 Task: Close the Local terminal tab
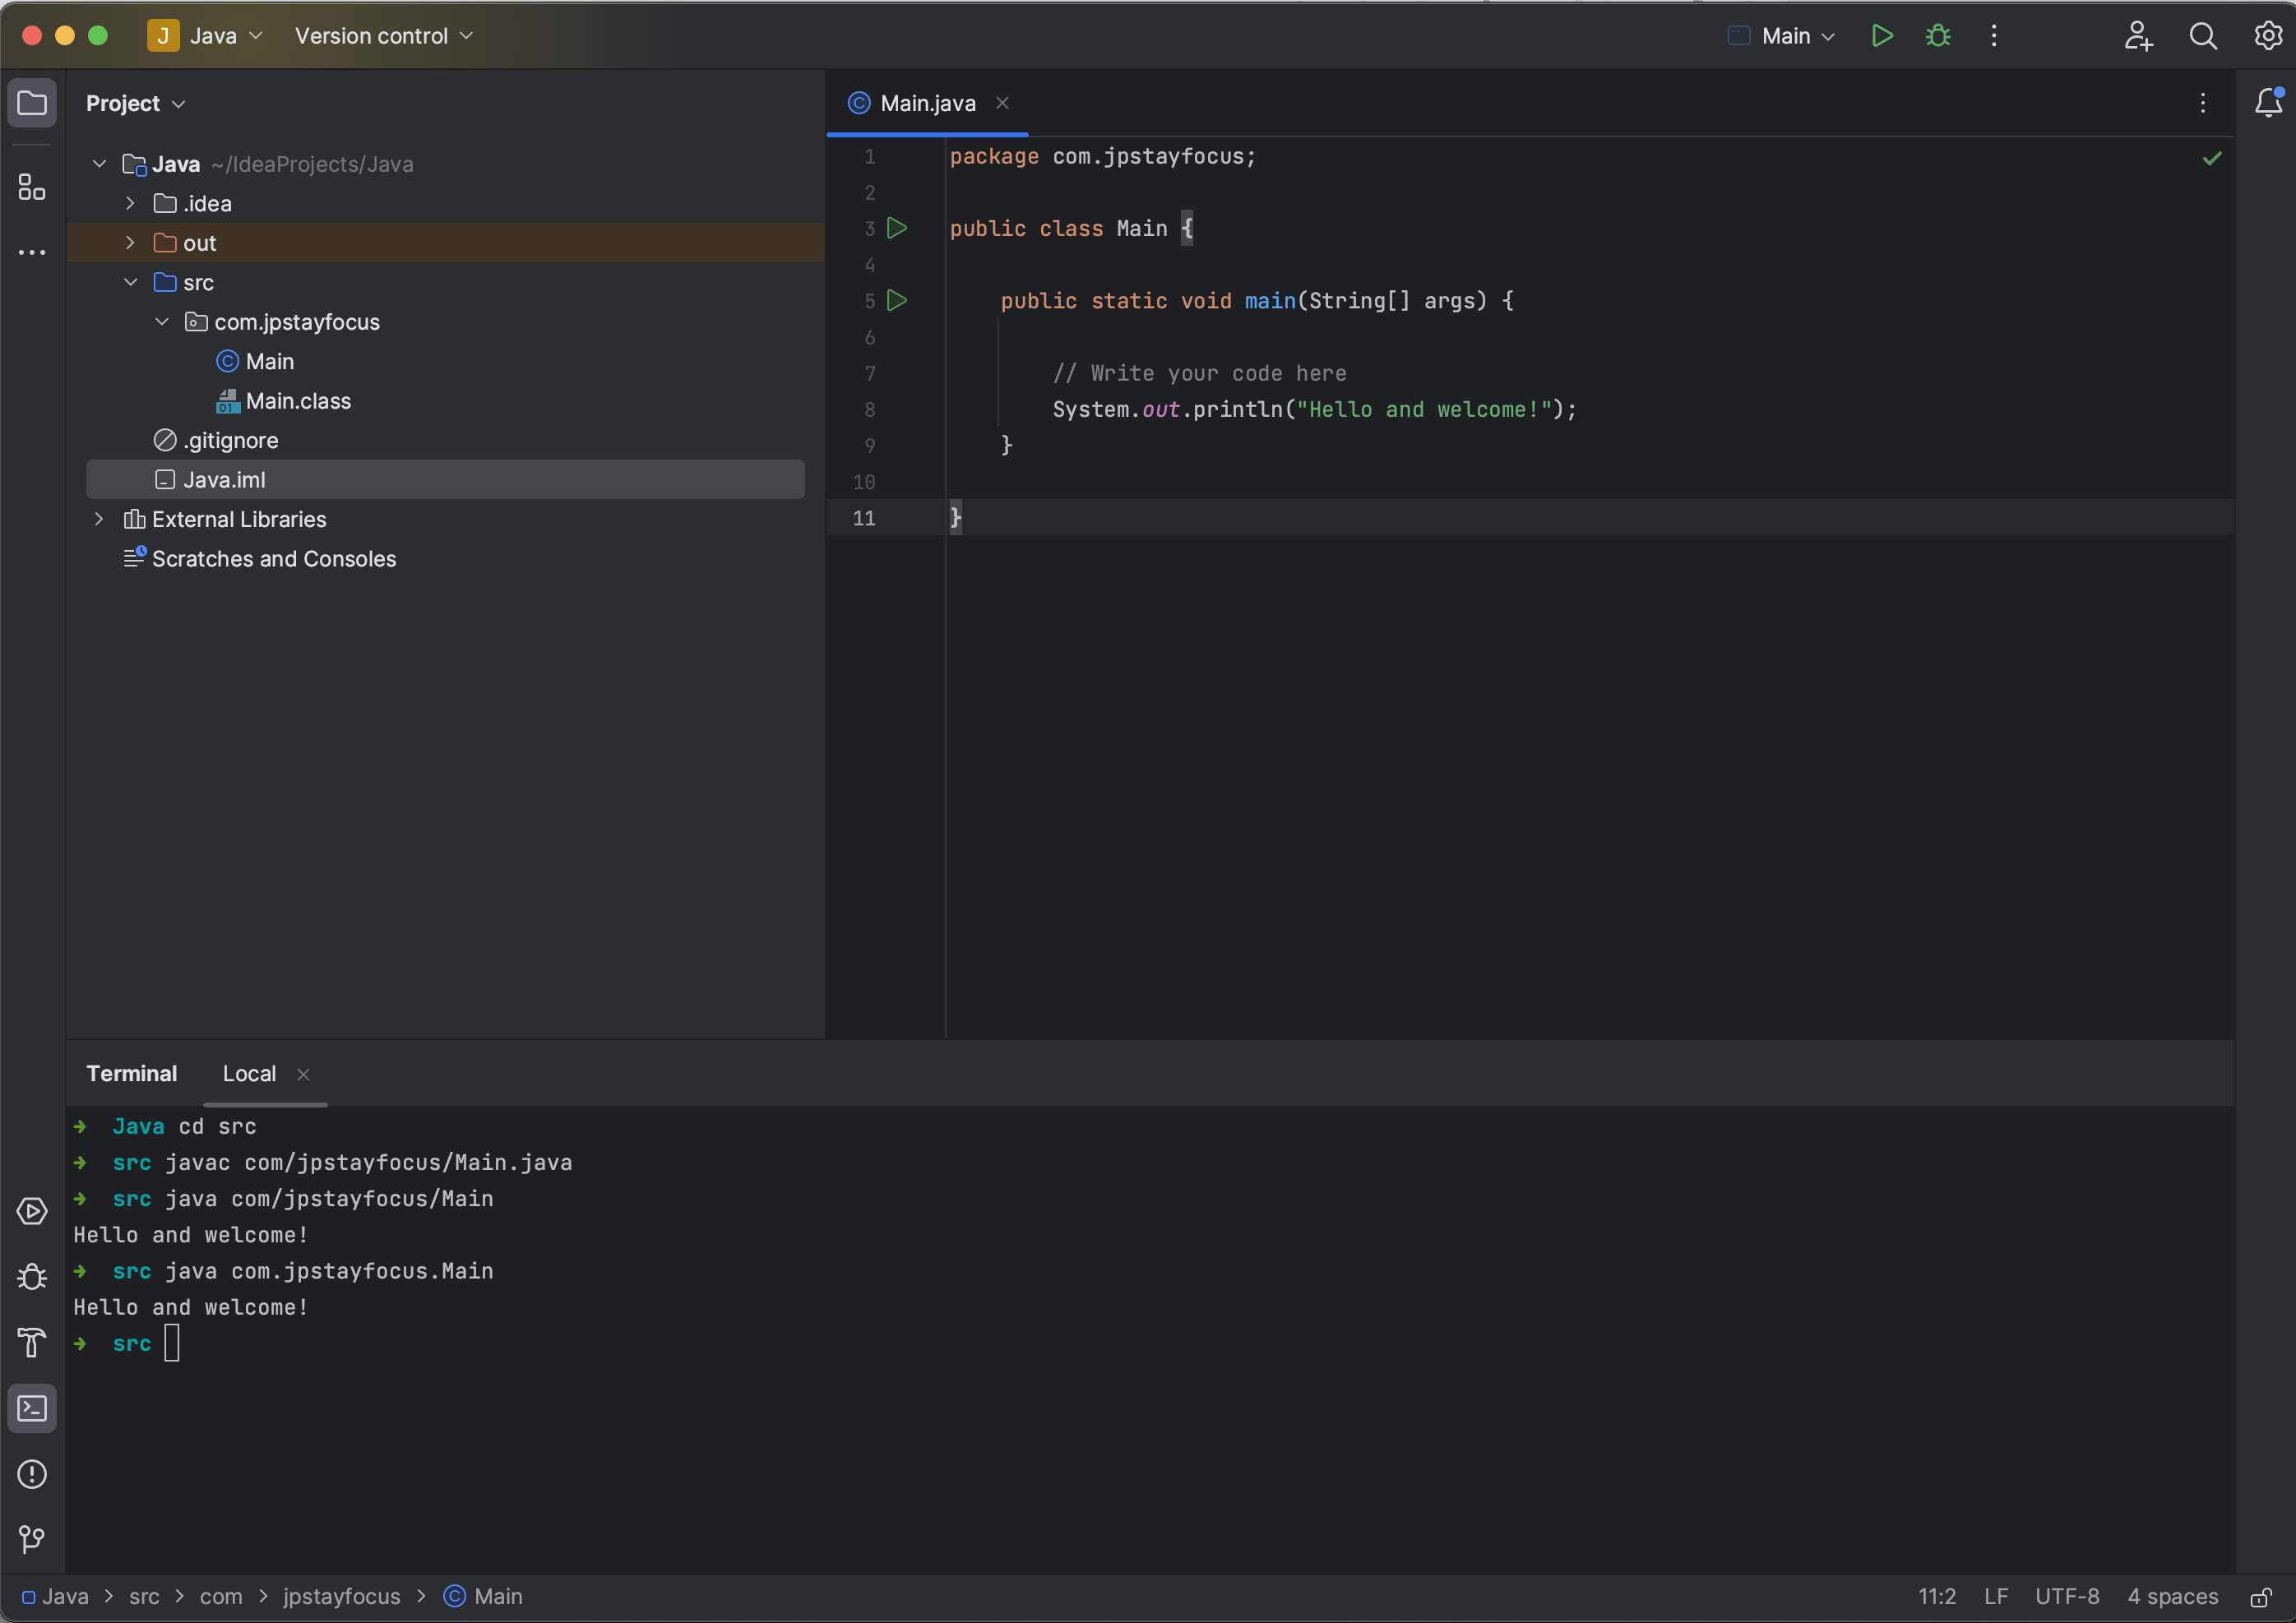point(303,1074)
